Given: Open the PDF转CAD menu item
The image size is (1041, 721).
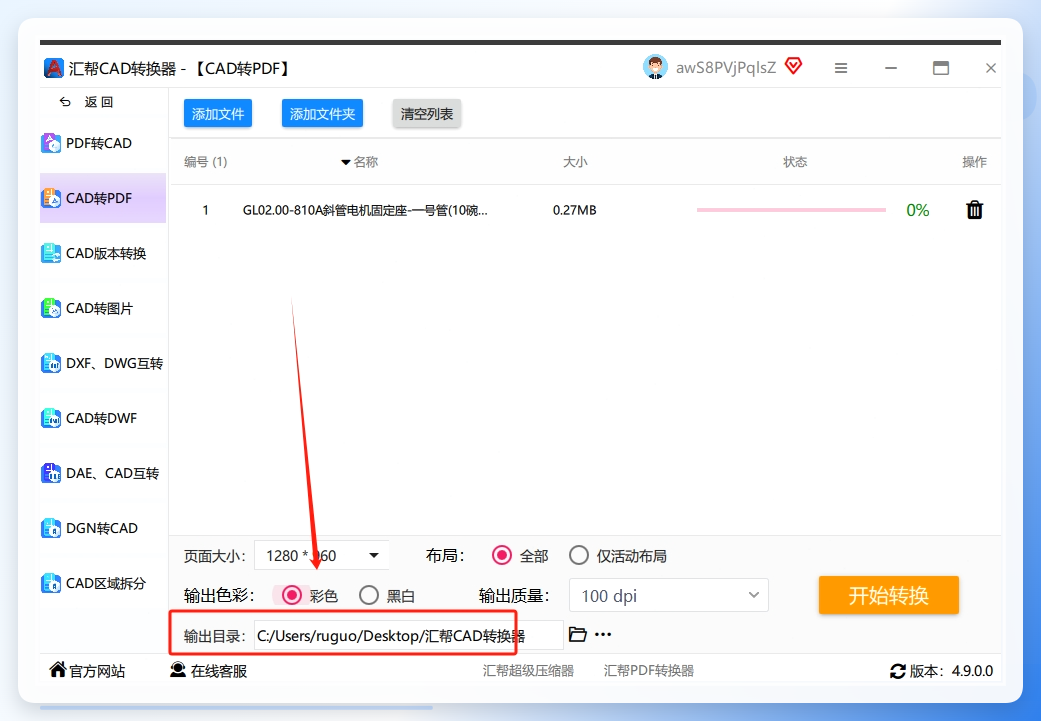Looking at the screenshot, I should click(x=103, y=143).
